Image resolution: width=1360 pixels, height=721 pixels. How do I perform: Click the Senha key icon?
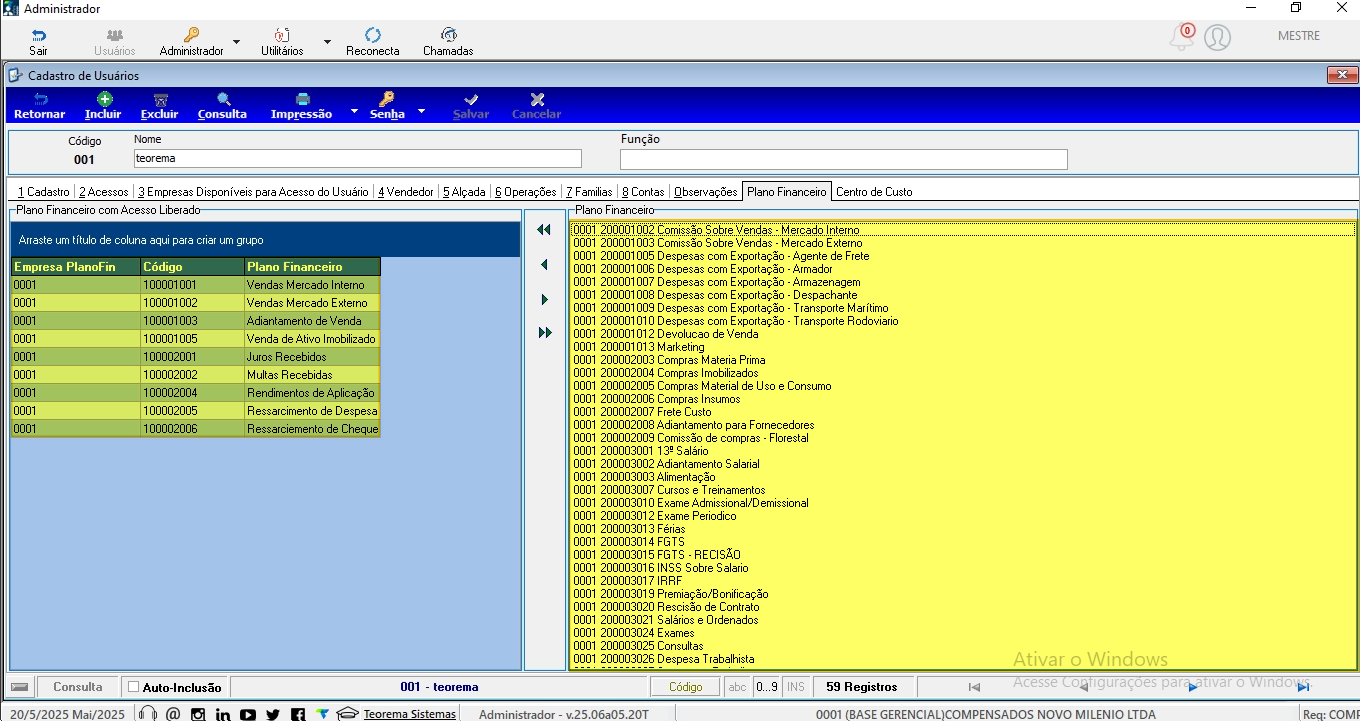(x=387, y=99)
